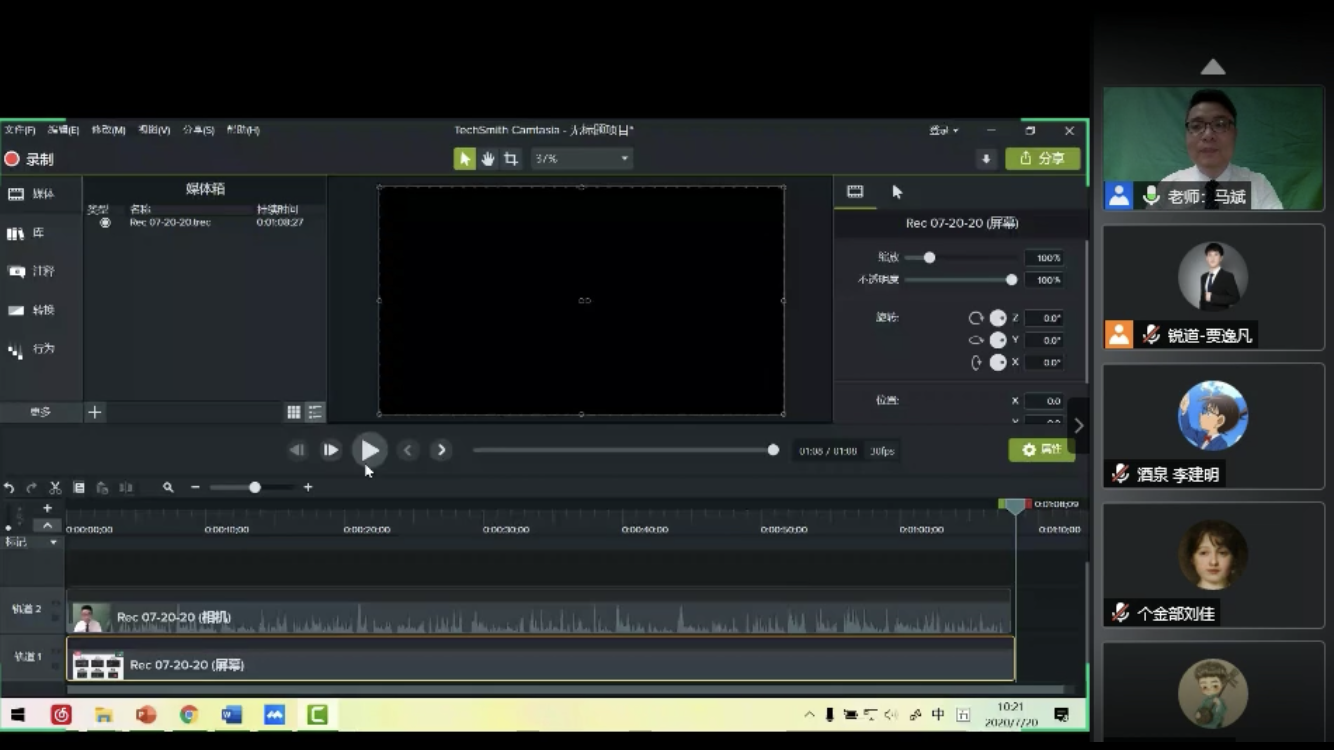Click the playback progress scrubber handle
Image resolution: width=1334 pixels, height=750 pixels.
click(773, 450)
